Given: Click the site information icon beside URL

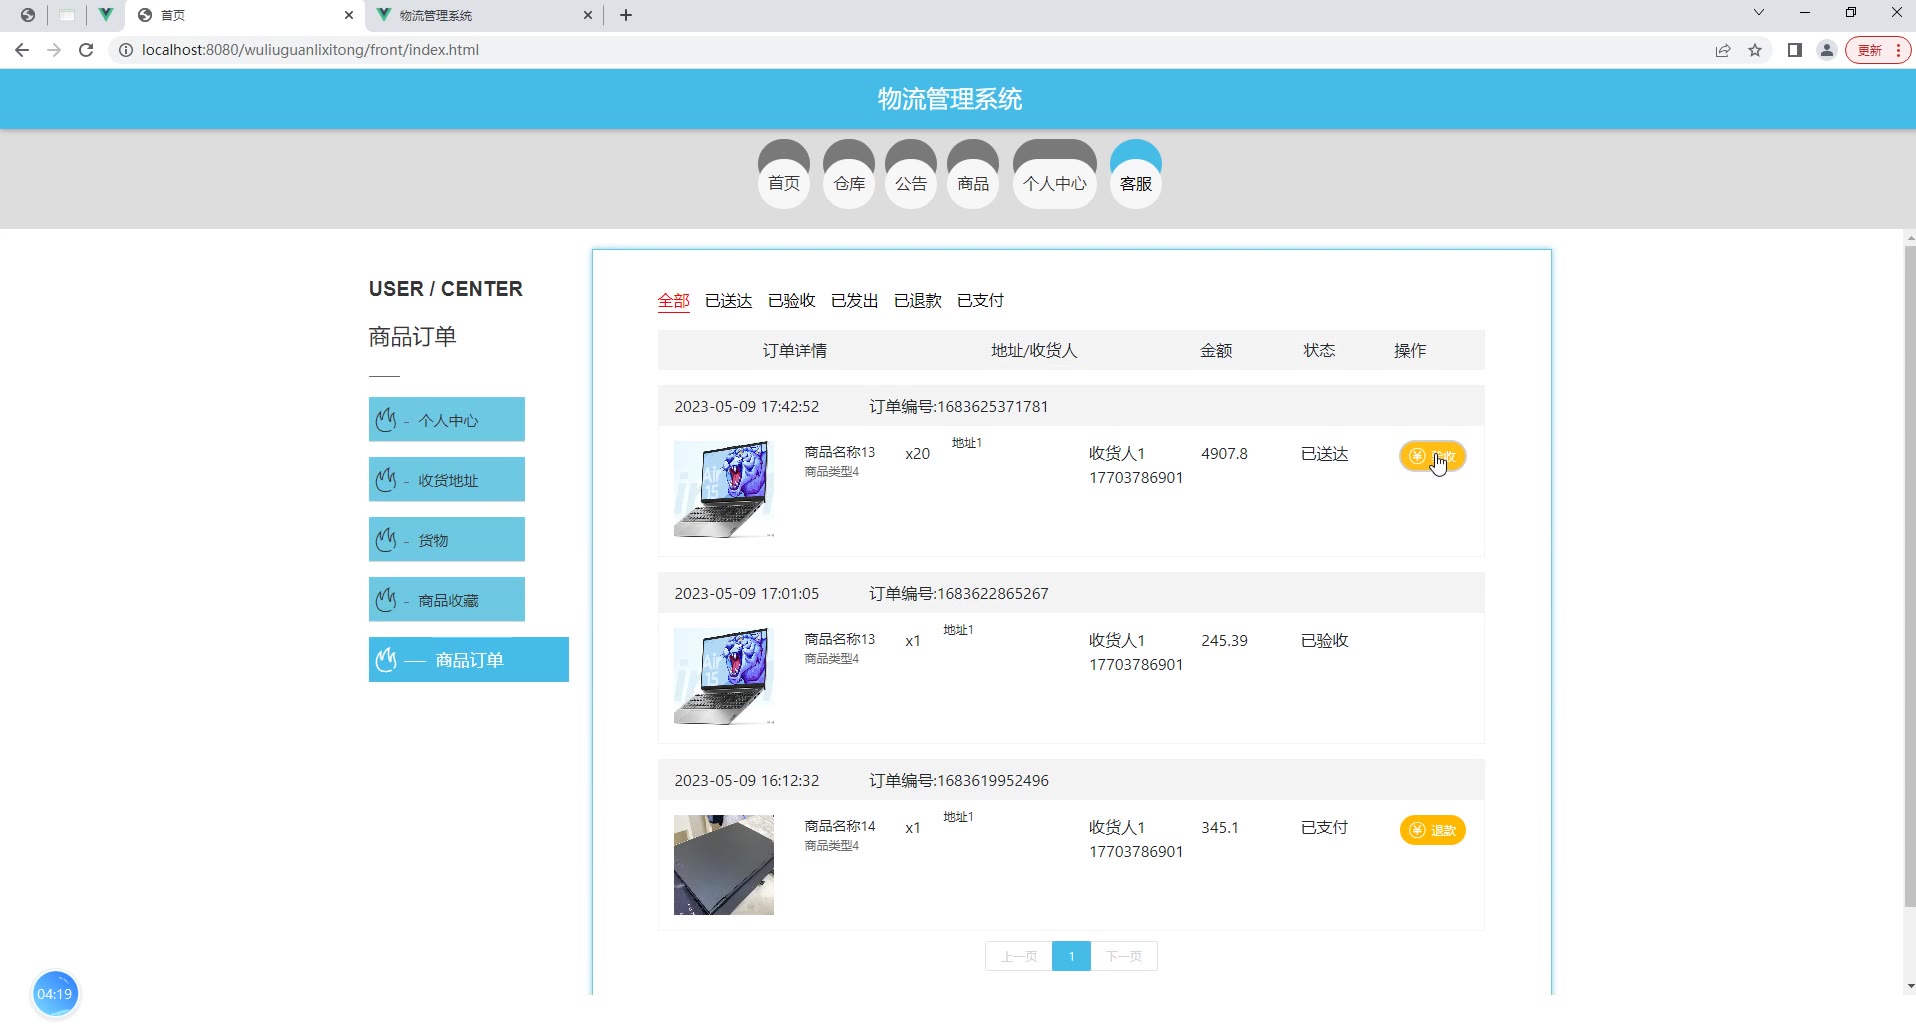Looking at the screenshot, I should (126, 50).
